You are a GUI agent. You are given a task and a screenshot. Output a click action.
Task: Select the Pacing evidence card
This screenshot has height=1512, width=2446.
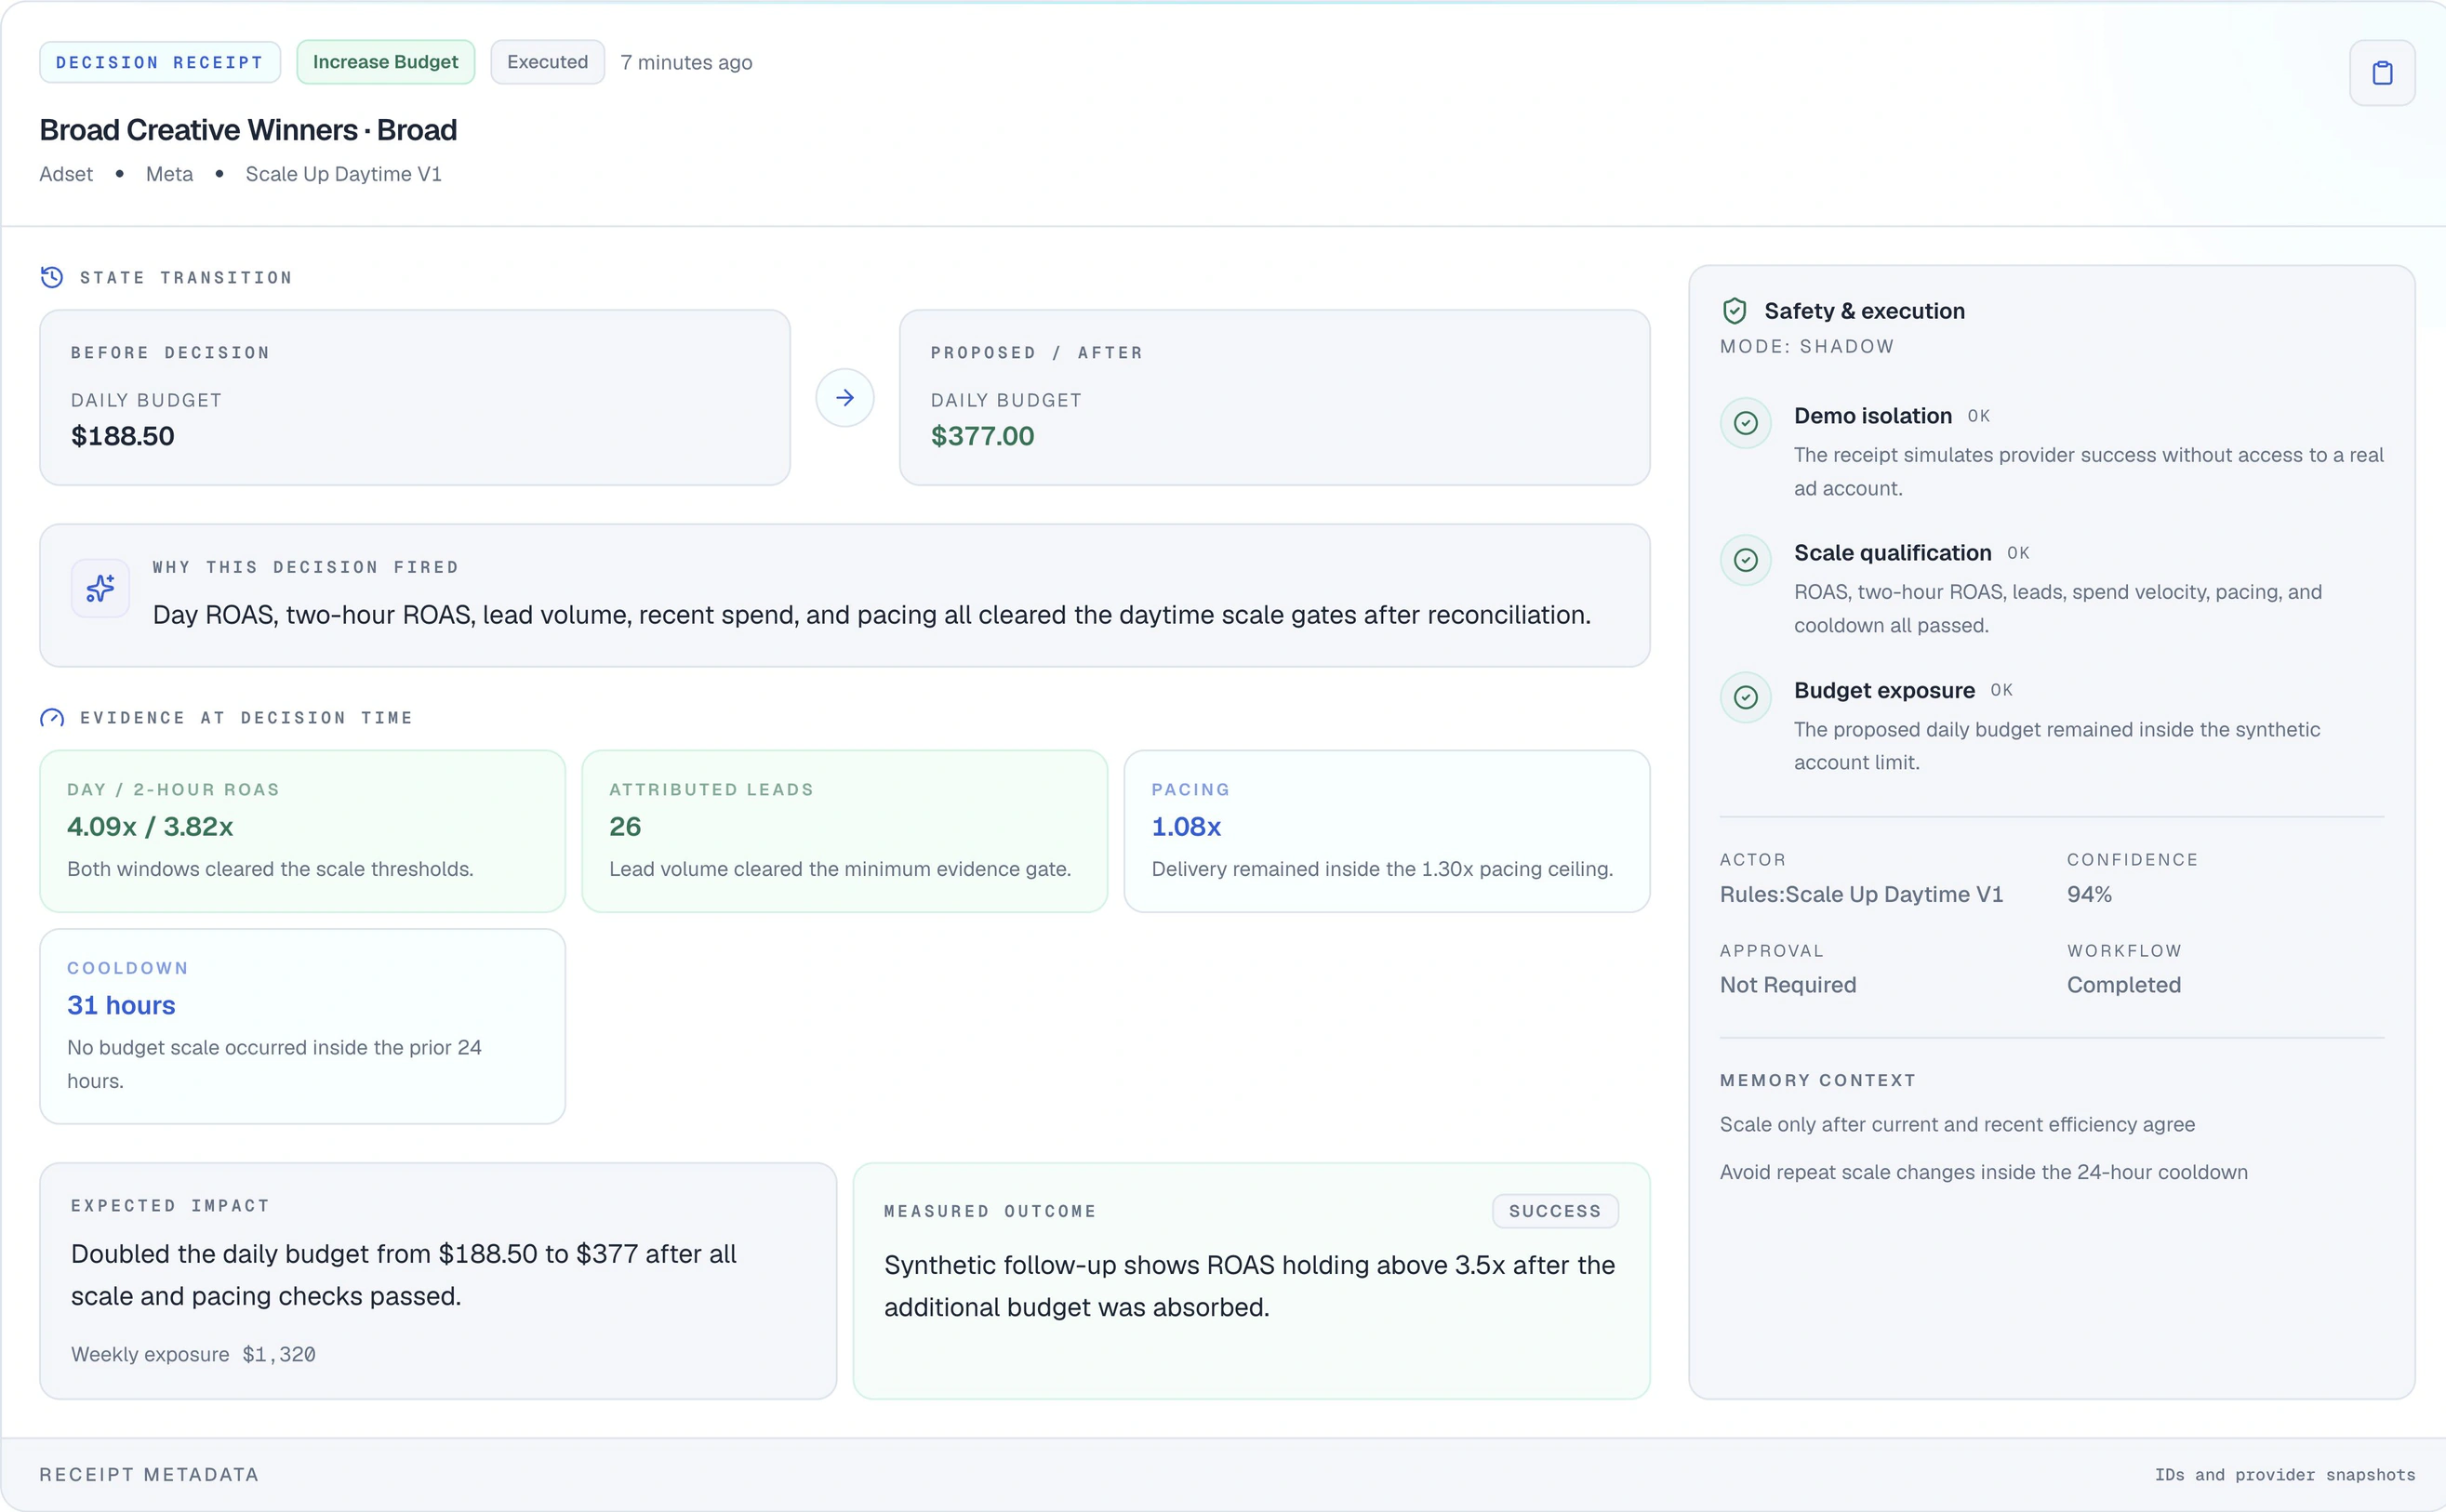pos(1386,831)
